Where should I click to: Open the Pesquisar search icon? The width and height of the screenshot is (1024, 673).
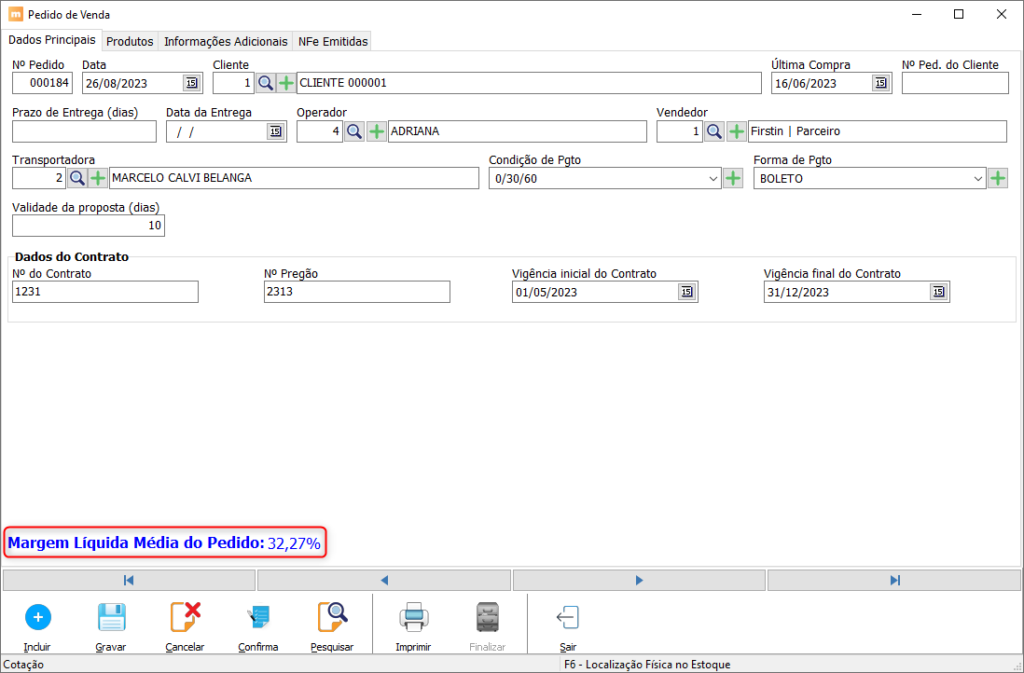tap(332, 618)
